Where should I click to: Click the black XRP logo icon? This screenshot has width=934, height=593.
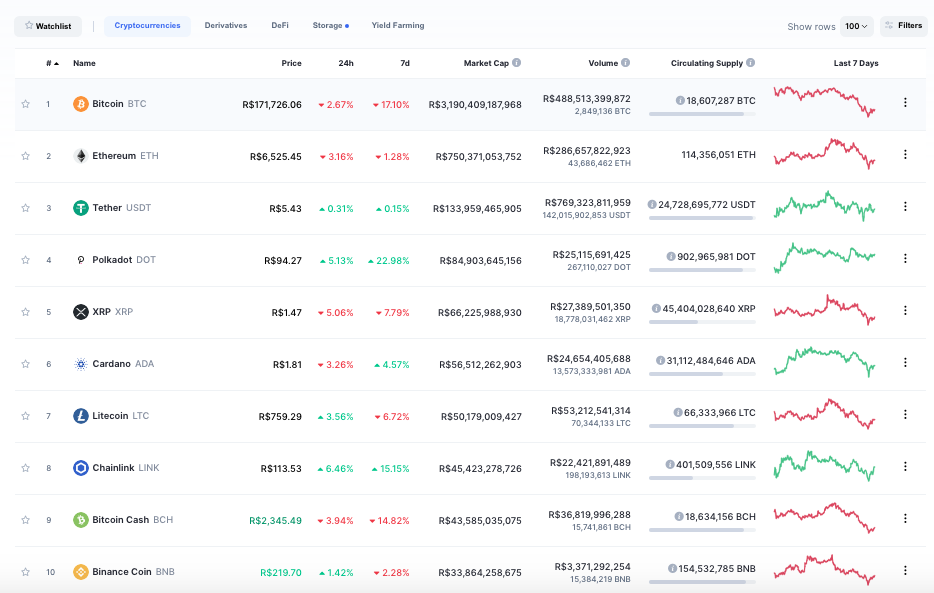(x=80, y=312)
